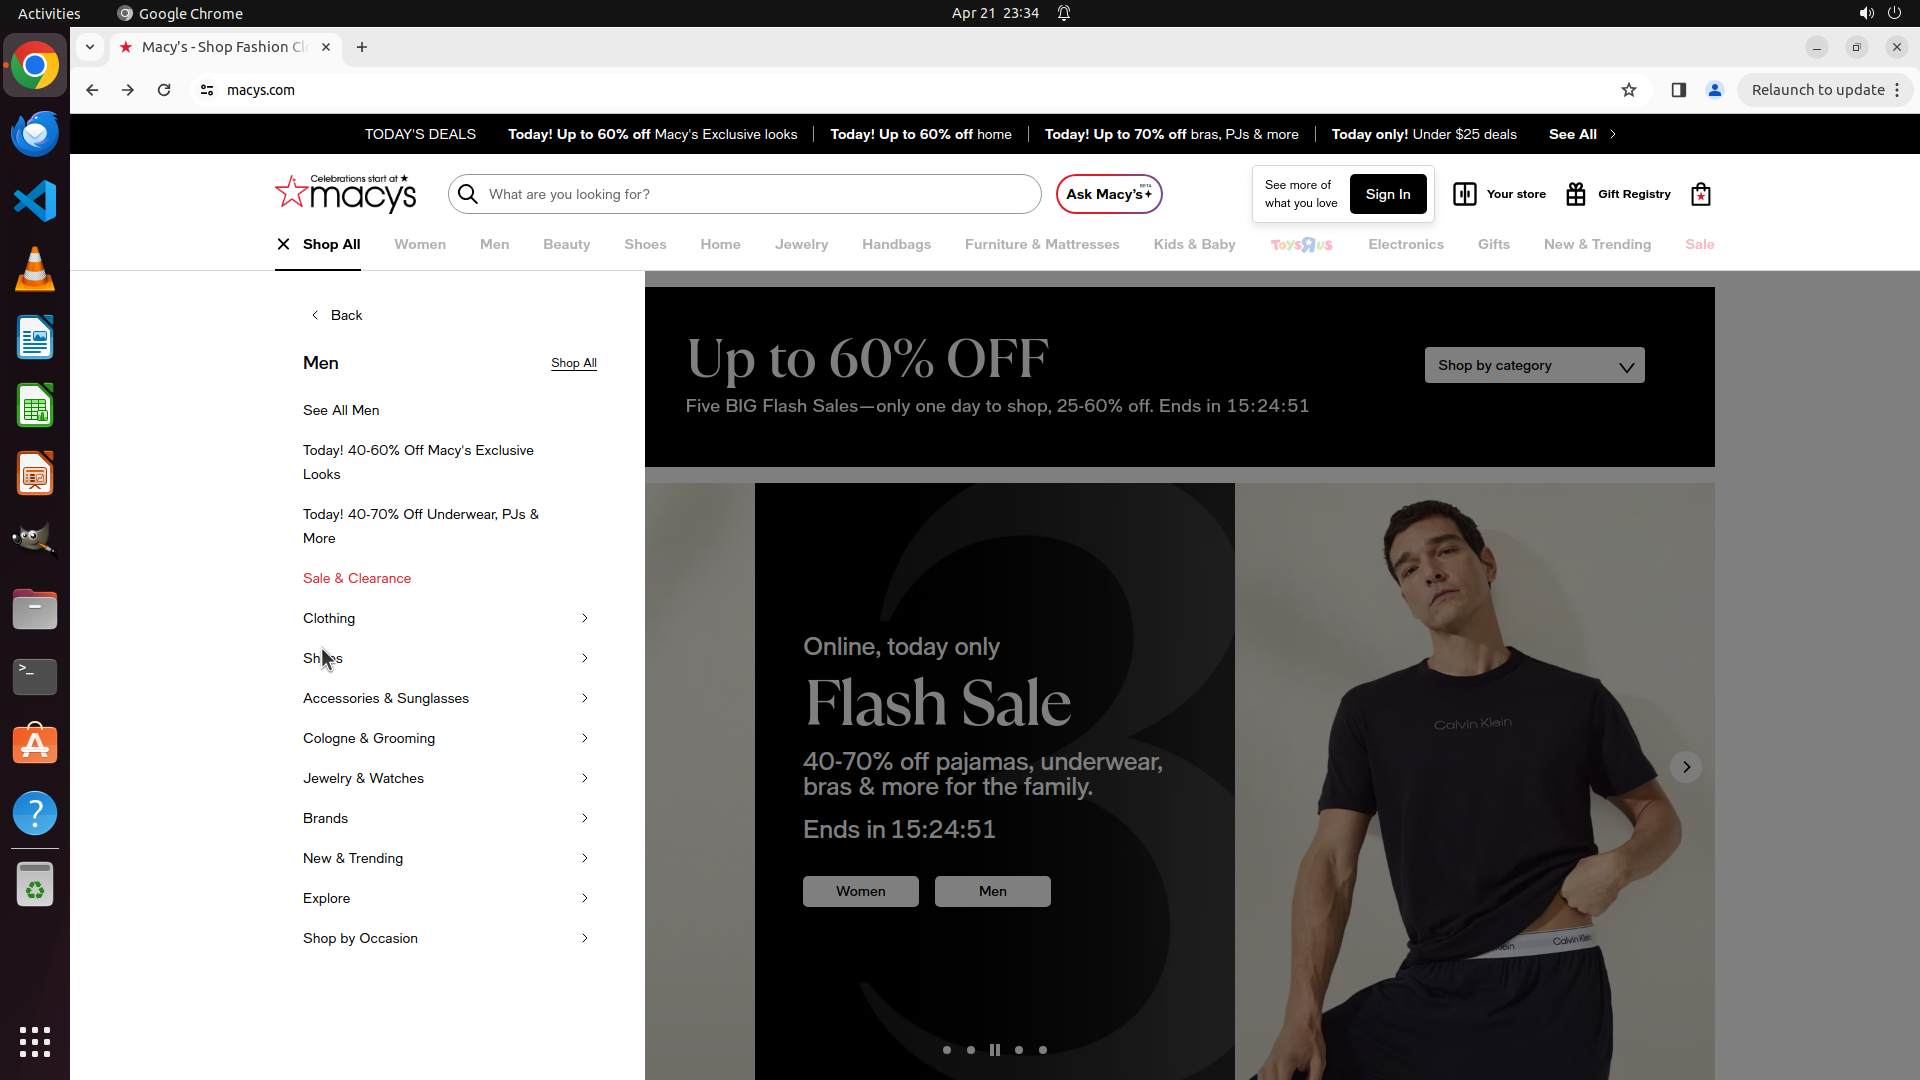This screenshot has width=1920, height=1080.
Task: Close the Shop All menu with X
Action: (x=283, y=244)
